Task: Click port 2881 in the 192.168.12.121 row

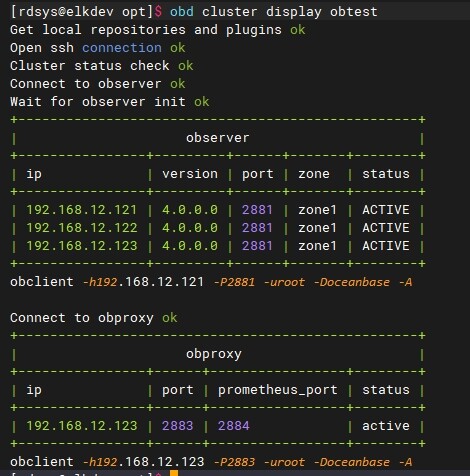Action: [257, 210]
